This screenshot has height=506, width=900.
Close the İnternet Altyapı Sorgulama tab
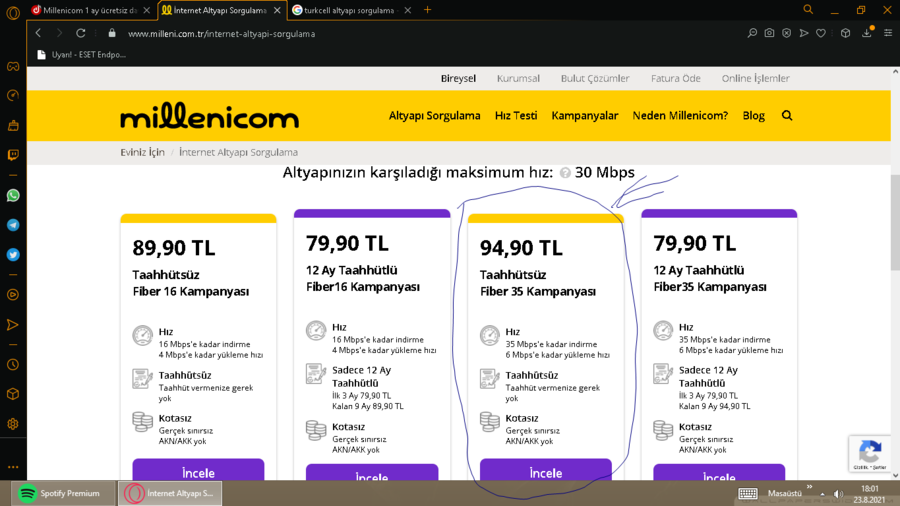[277, 10]
